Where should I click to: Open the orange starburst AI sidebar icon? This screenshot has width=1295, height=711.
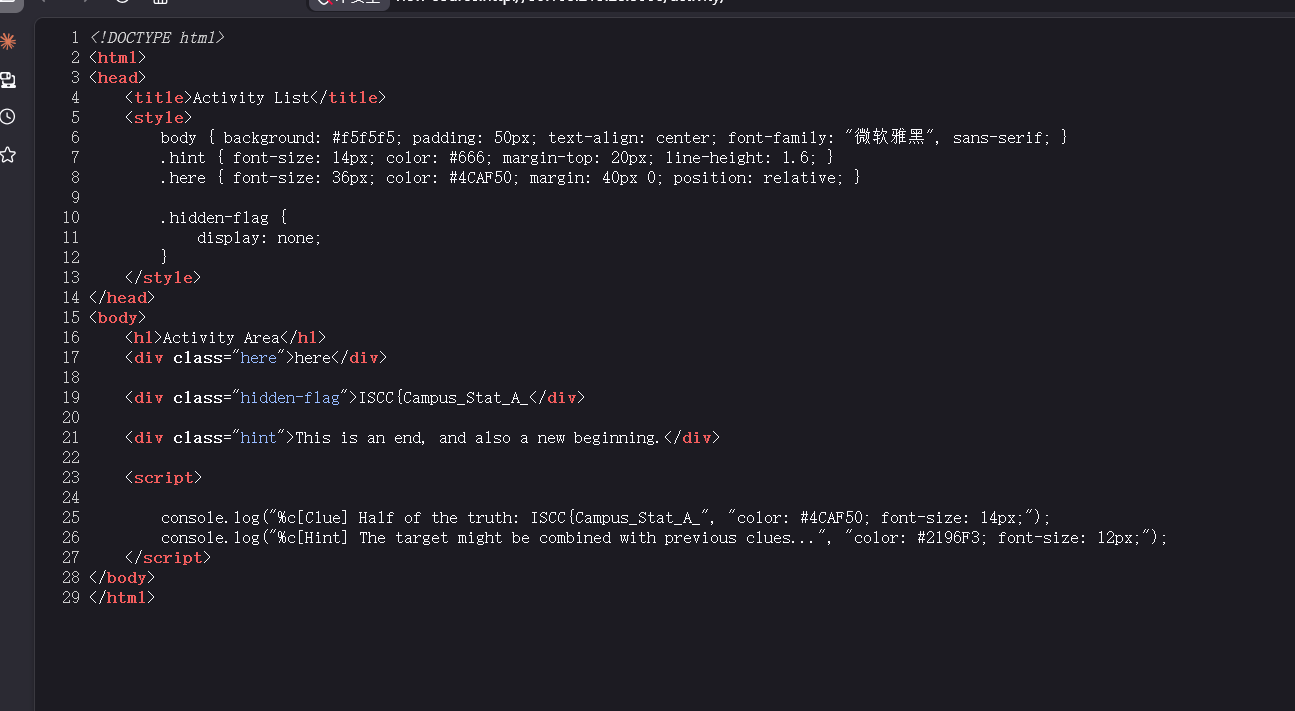click(x=8, y=41)
